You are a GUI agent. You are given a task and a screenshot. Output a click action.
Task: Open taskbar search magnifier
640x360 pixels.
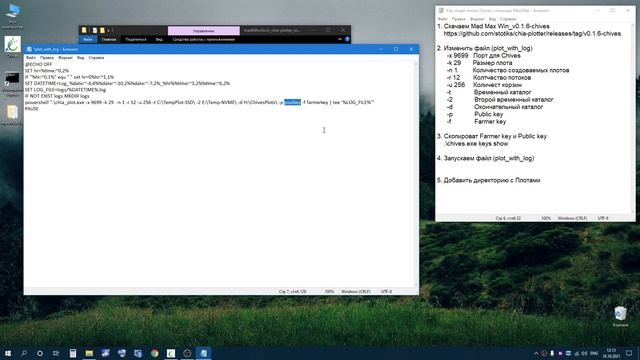point(24,353)
